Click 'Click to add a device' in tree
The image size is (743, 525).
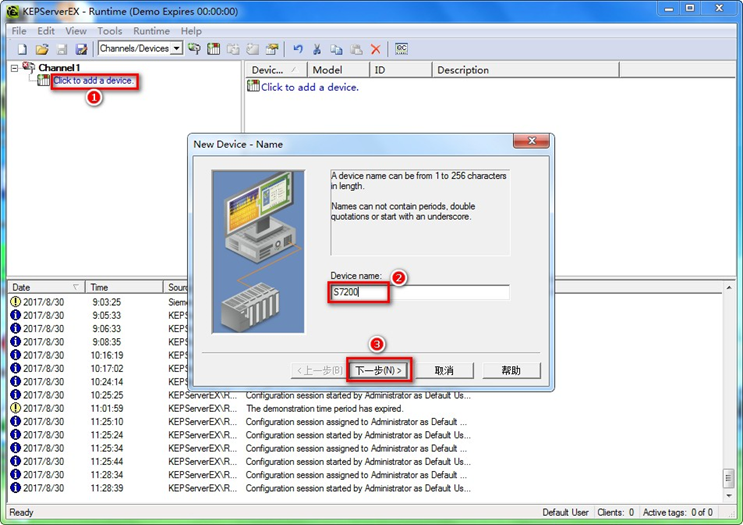(x=93, y=81)
